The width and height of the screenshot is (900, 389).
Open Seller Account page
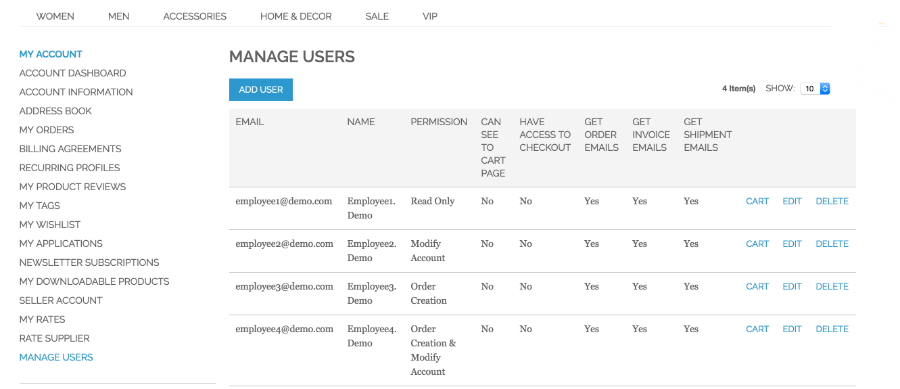(x=61, y=300)
